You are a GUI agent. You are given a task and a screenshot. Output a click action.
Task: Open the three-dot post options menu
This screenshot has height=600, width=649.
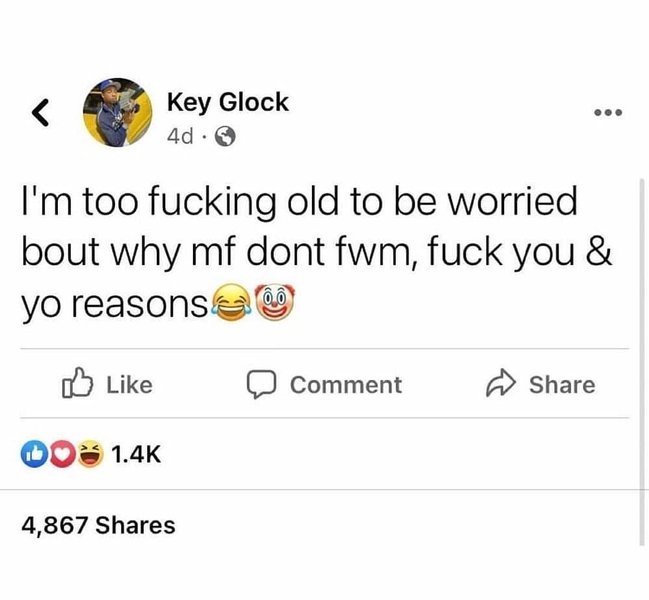tap(608, 112)
